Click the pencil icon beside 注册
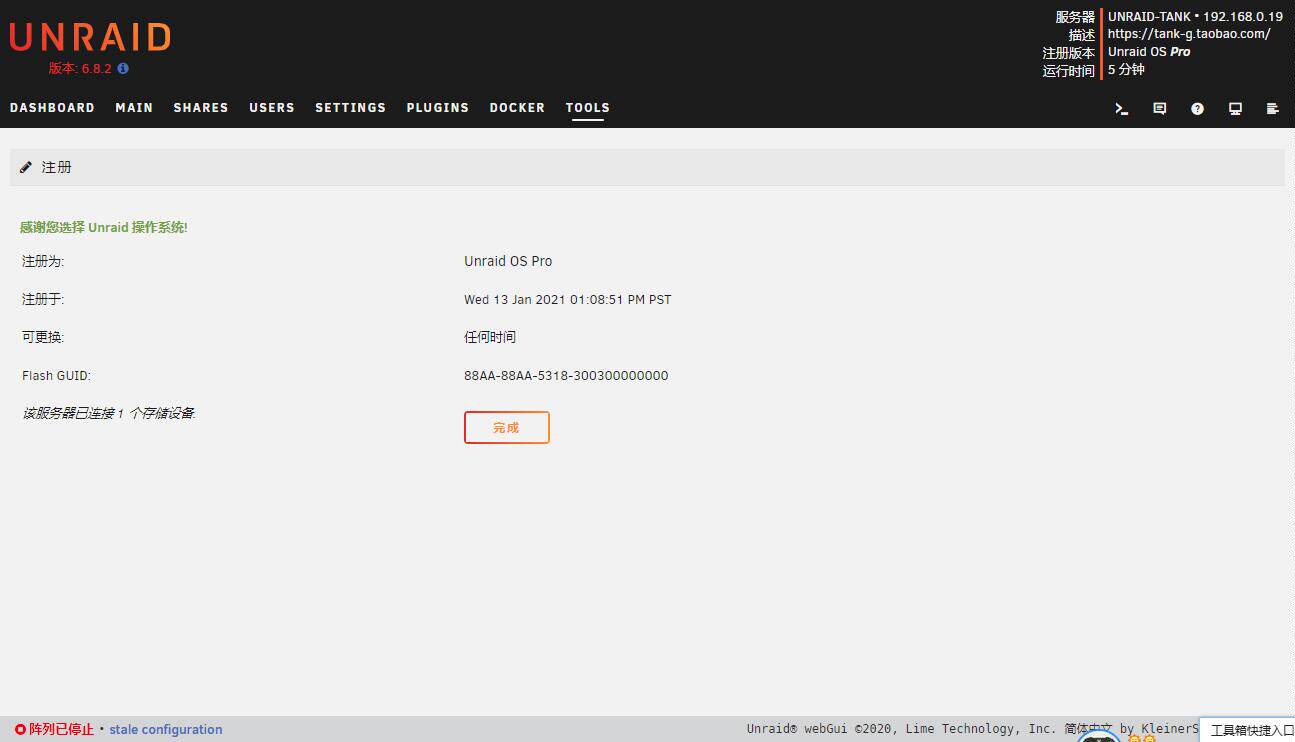This screenshot has height=742, width=1295. tap(26, 167)
